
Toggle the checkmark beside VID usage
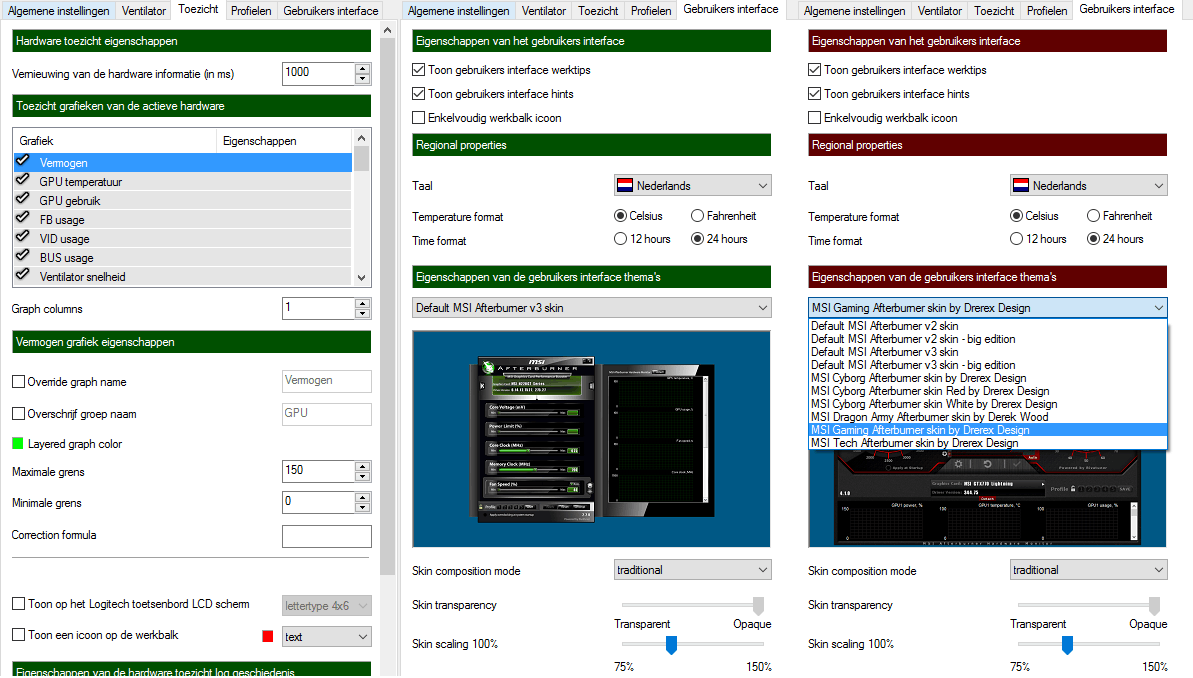point(23,237)
